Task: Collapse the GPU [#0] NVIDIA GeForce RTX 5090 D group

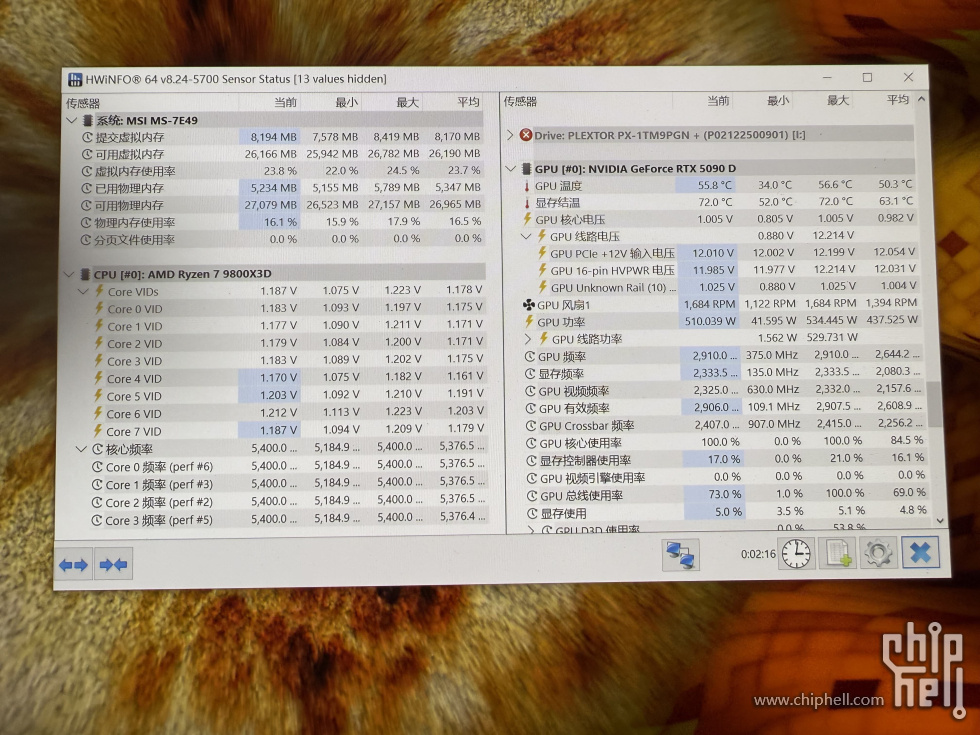Action: pos(511,169)
